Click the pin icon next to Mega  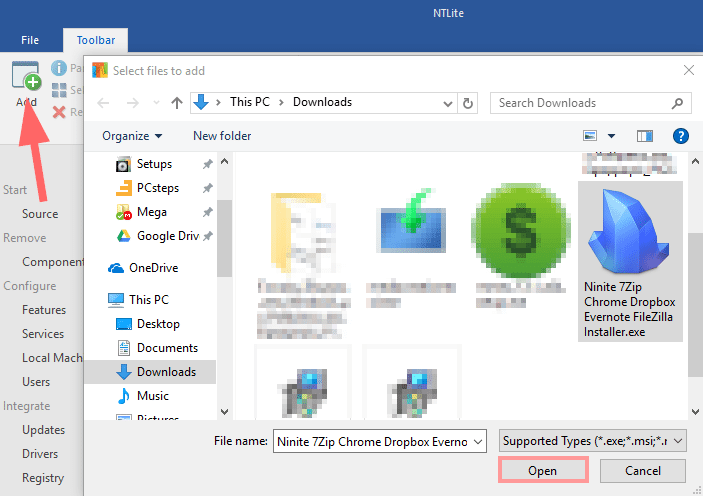pyautogui.click(x=207, y=212)
